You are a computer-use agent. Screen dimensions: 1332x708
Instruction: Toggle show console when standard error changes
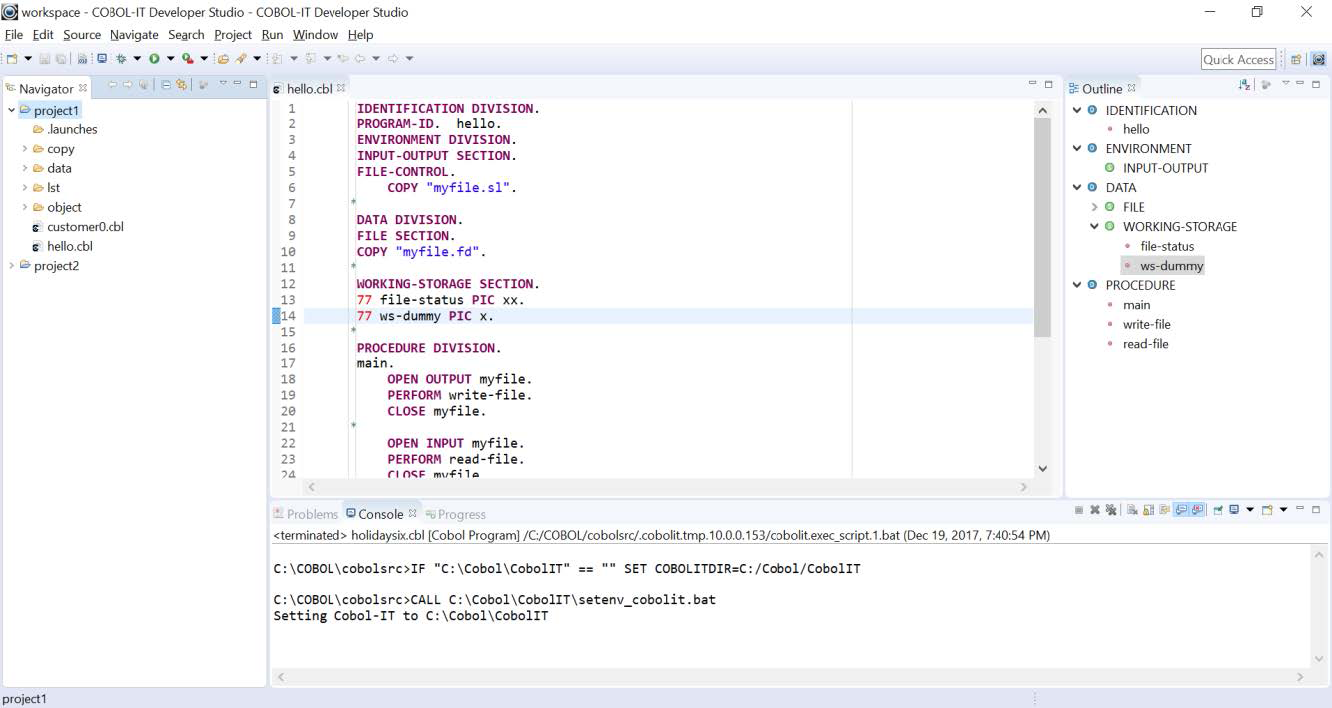[1197, 510]
